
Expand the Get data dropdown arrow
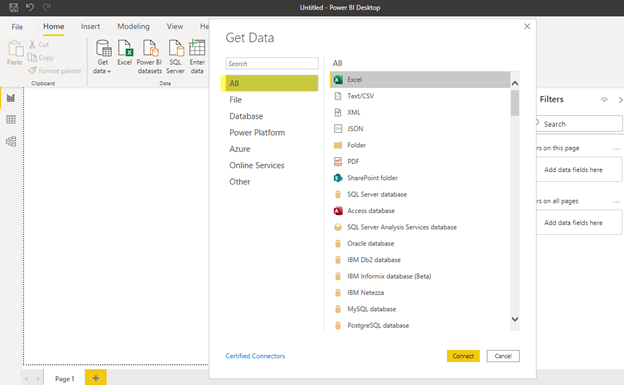[x=109, y=71]
